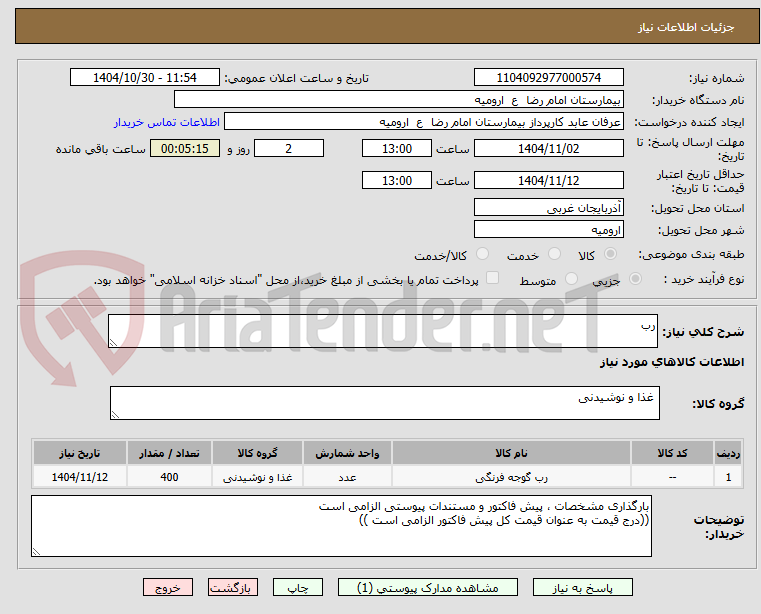Image resolution: width=761 pixels, height=614 pixels.
Task: Select the کالا radio button
Action: [x=611, y=254]
